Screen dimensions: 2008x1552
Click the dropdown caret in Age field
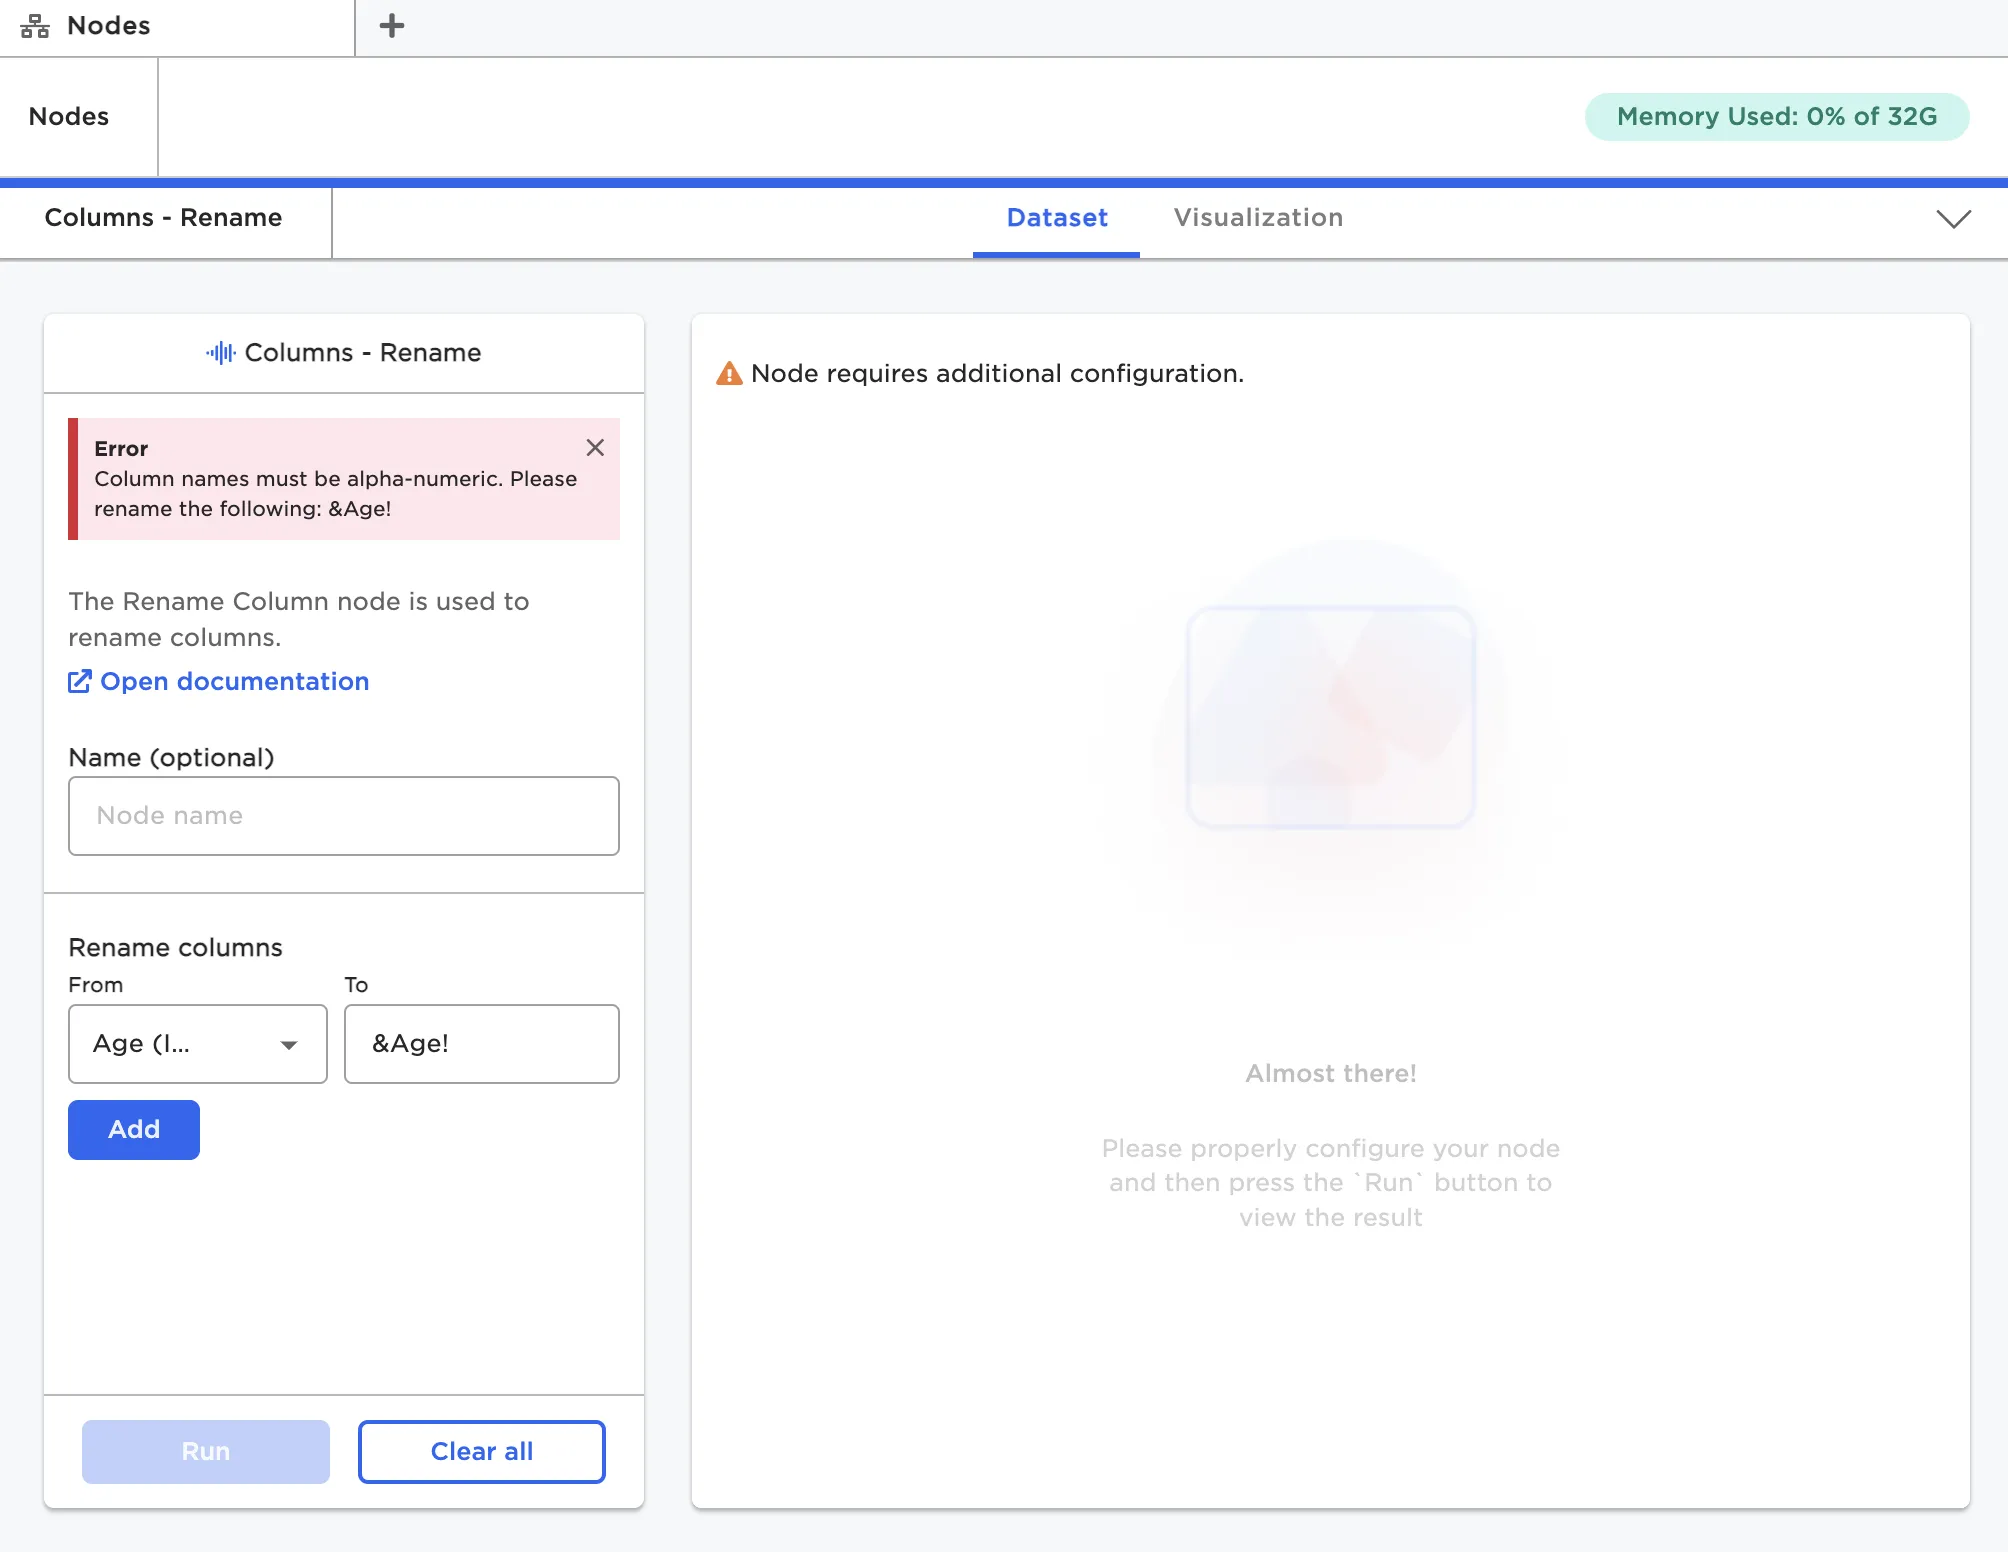289,1045
